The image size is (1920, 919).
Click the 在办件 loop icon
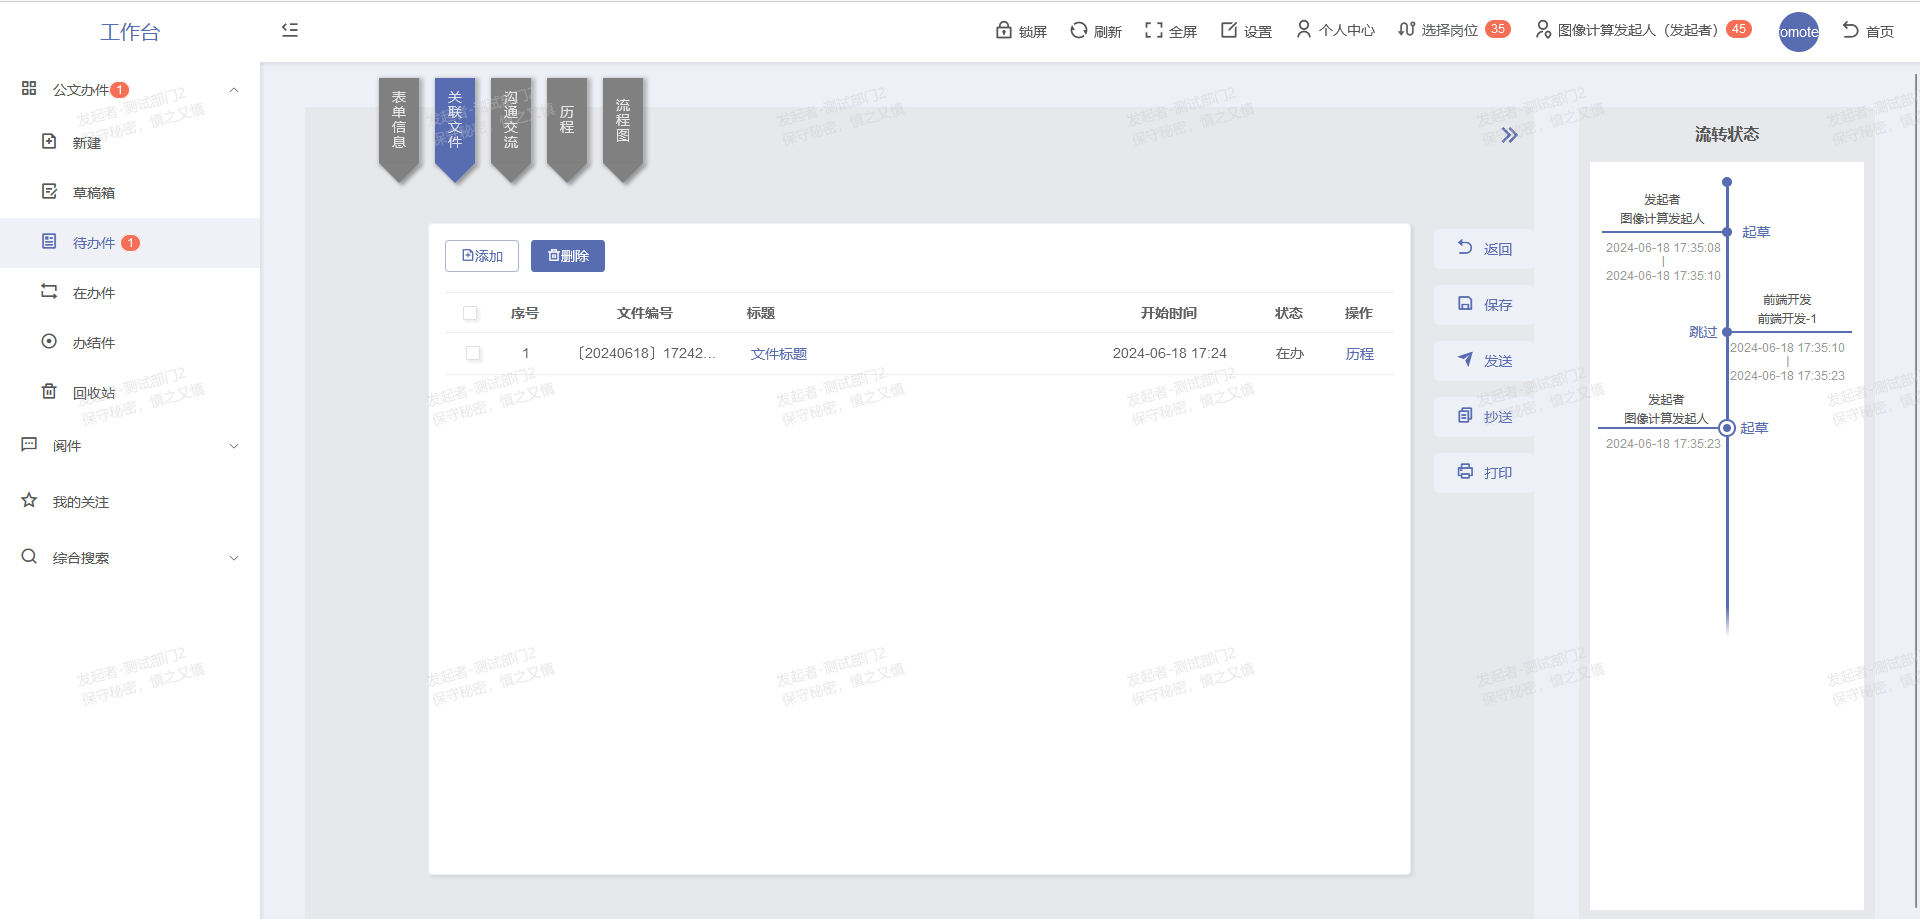[49, 291]
